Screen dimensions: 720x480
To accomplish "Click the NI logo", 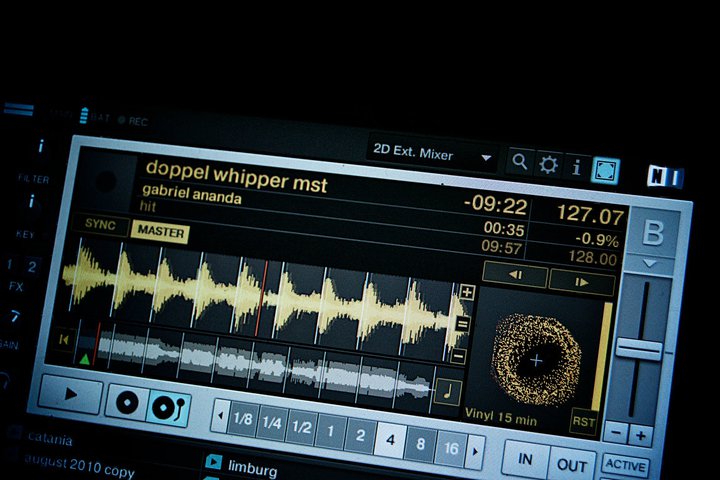I will [x=664, y=177].
